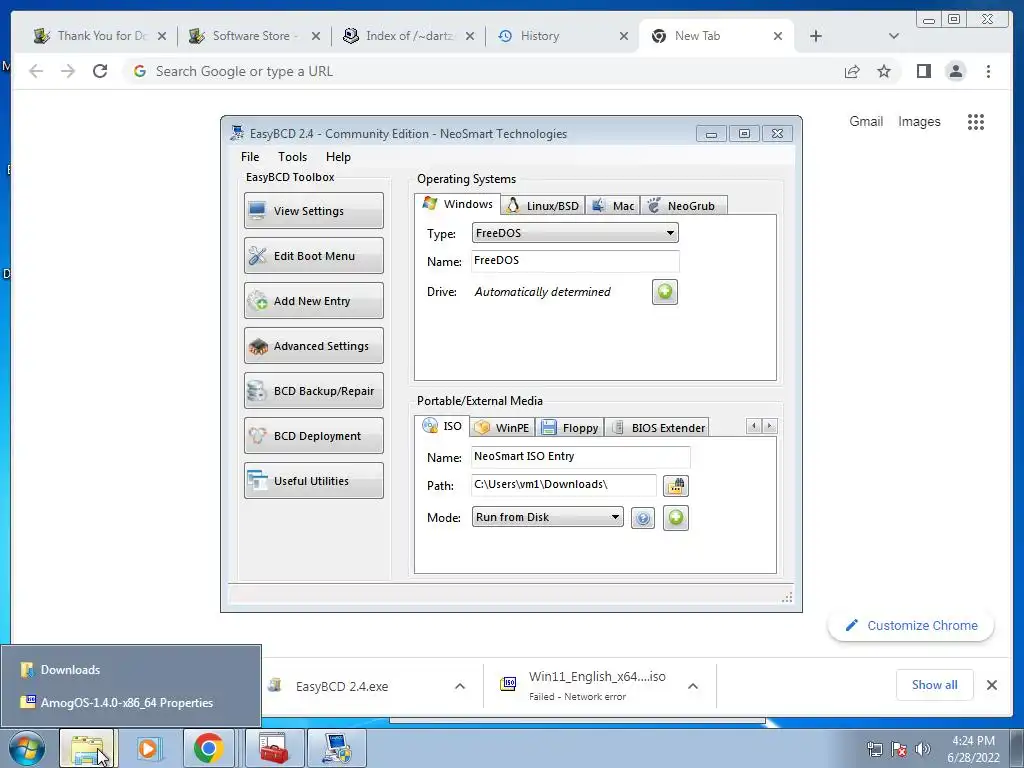The image size is (1024, 768).
Task: Switch to the WinPE tab
Action: click(502, 428)
